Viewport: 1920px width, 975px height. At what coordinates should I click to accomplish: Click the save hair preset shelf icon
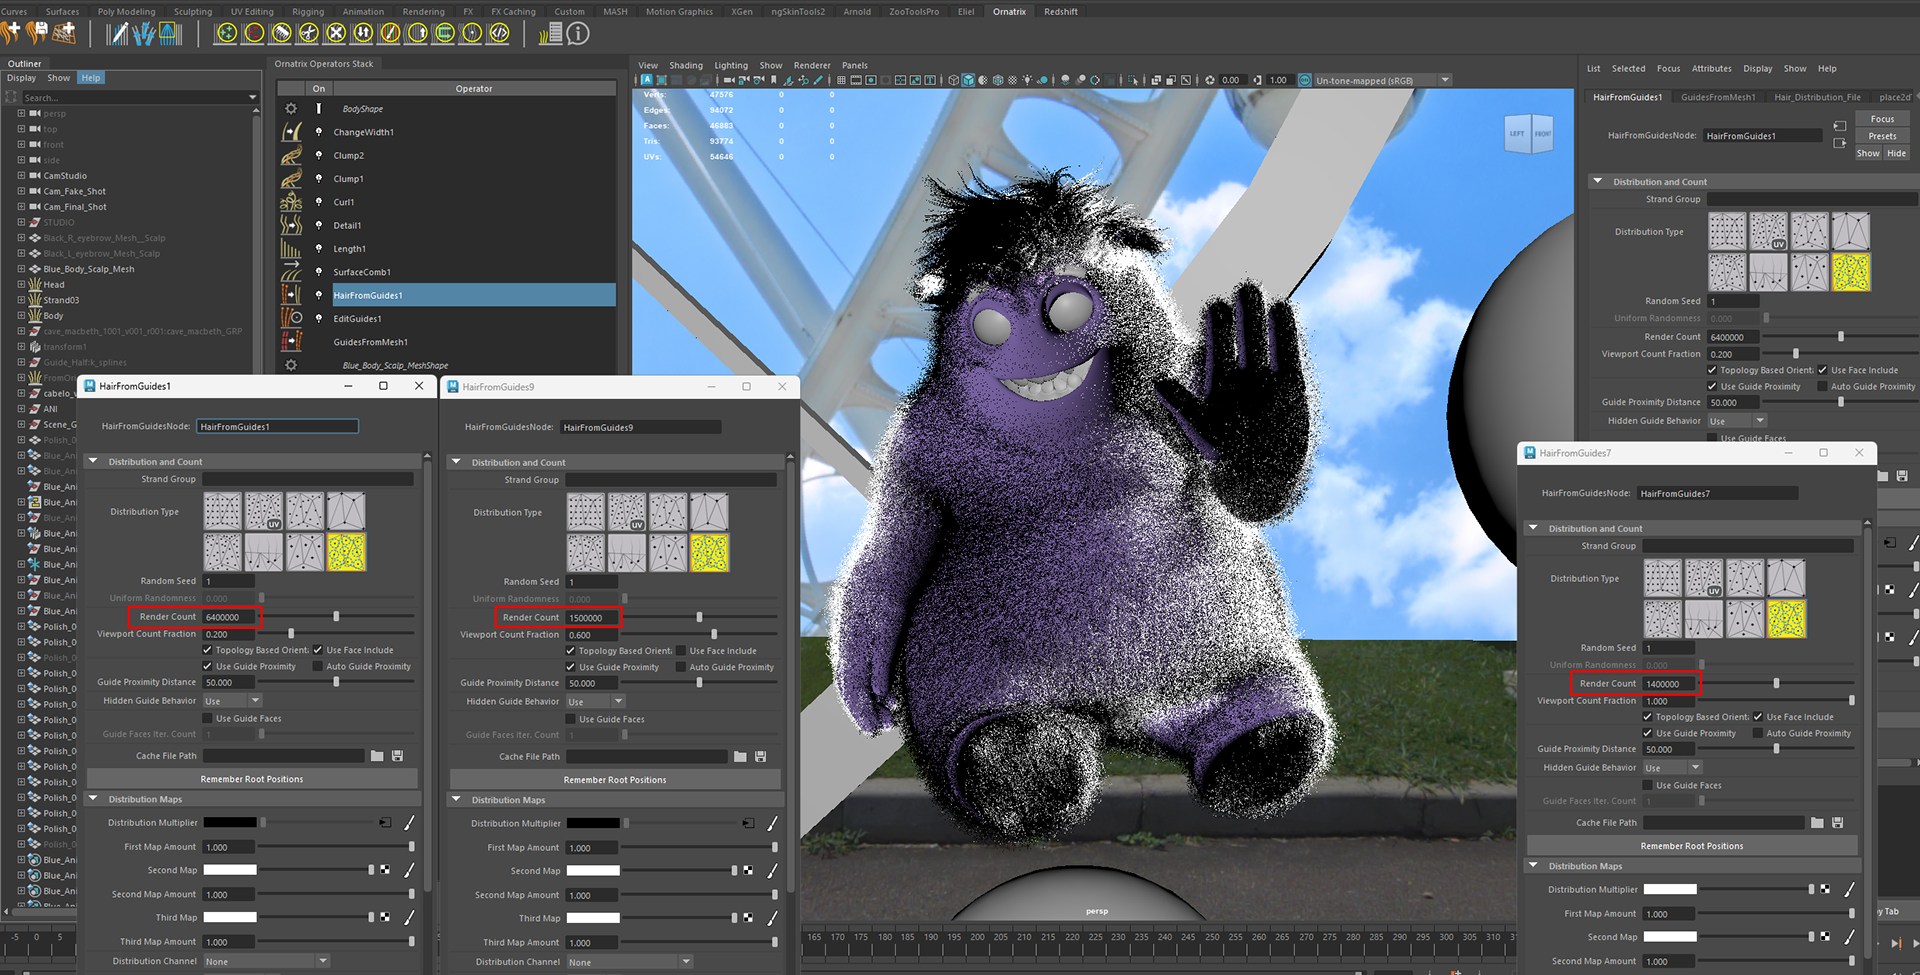tap(37, 33)
